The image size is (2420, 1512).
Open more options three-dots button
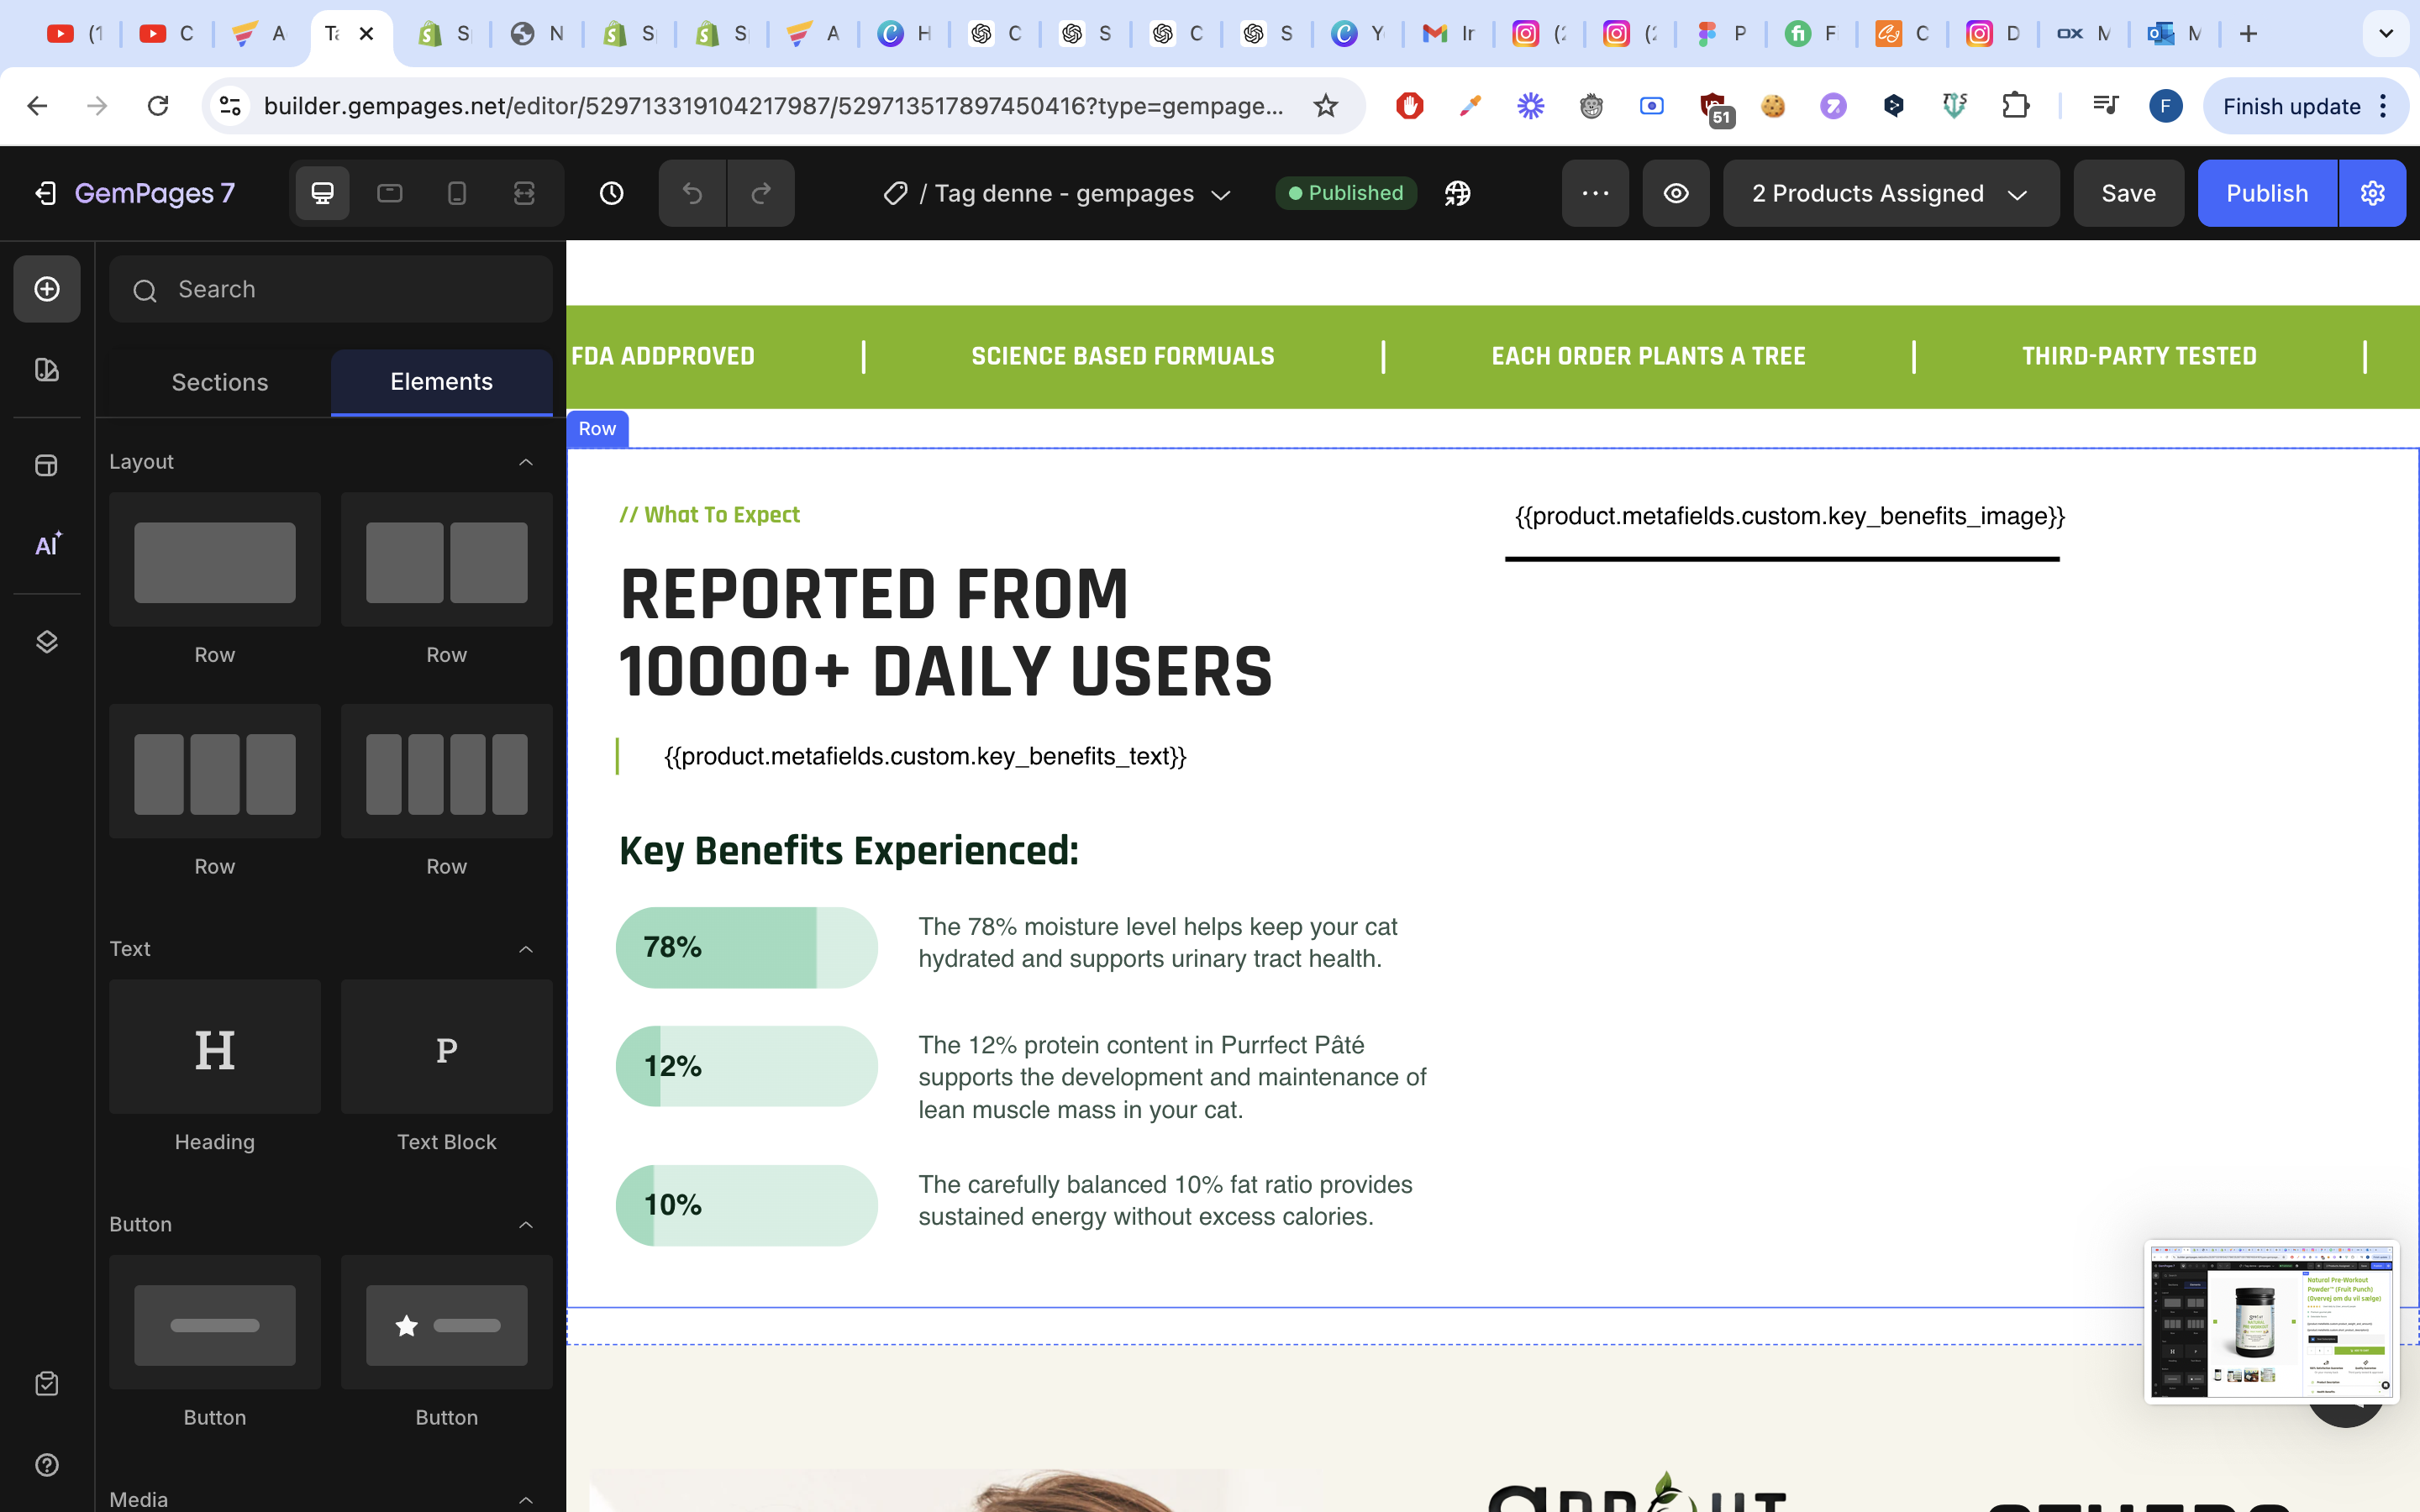[1595, 193]
